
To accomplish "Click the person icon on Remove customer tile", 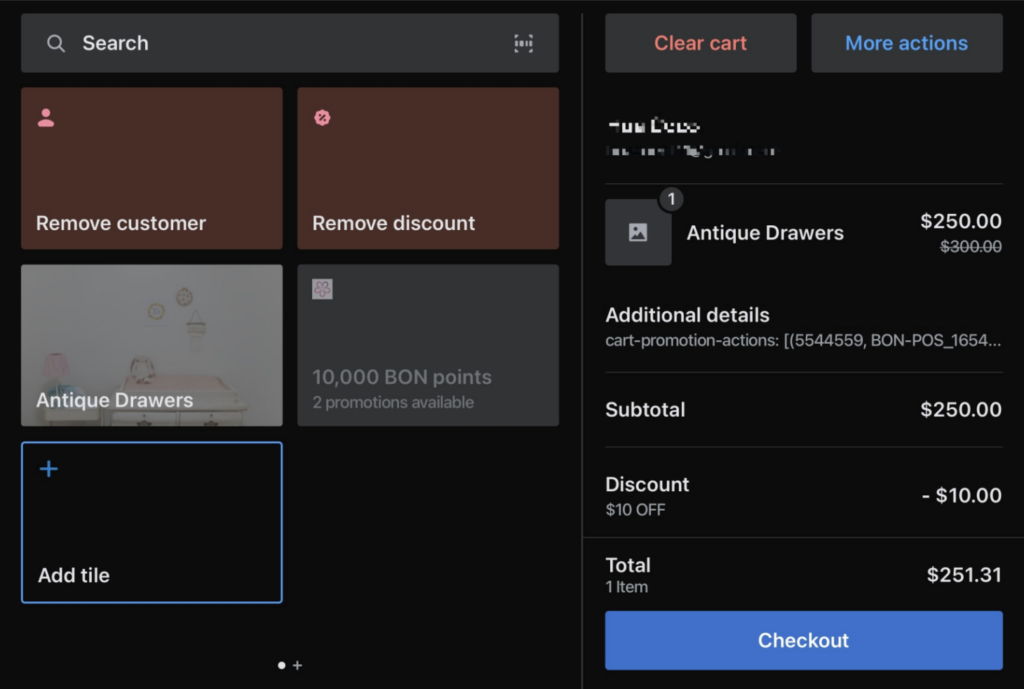I will click(x=46, y=118).
